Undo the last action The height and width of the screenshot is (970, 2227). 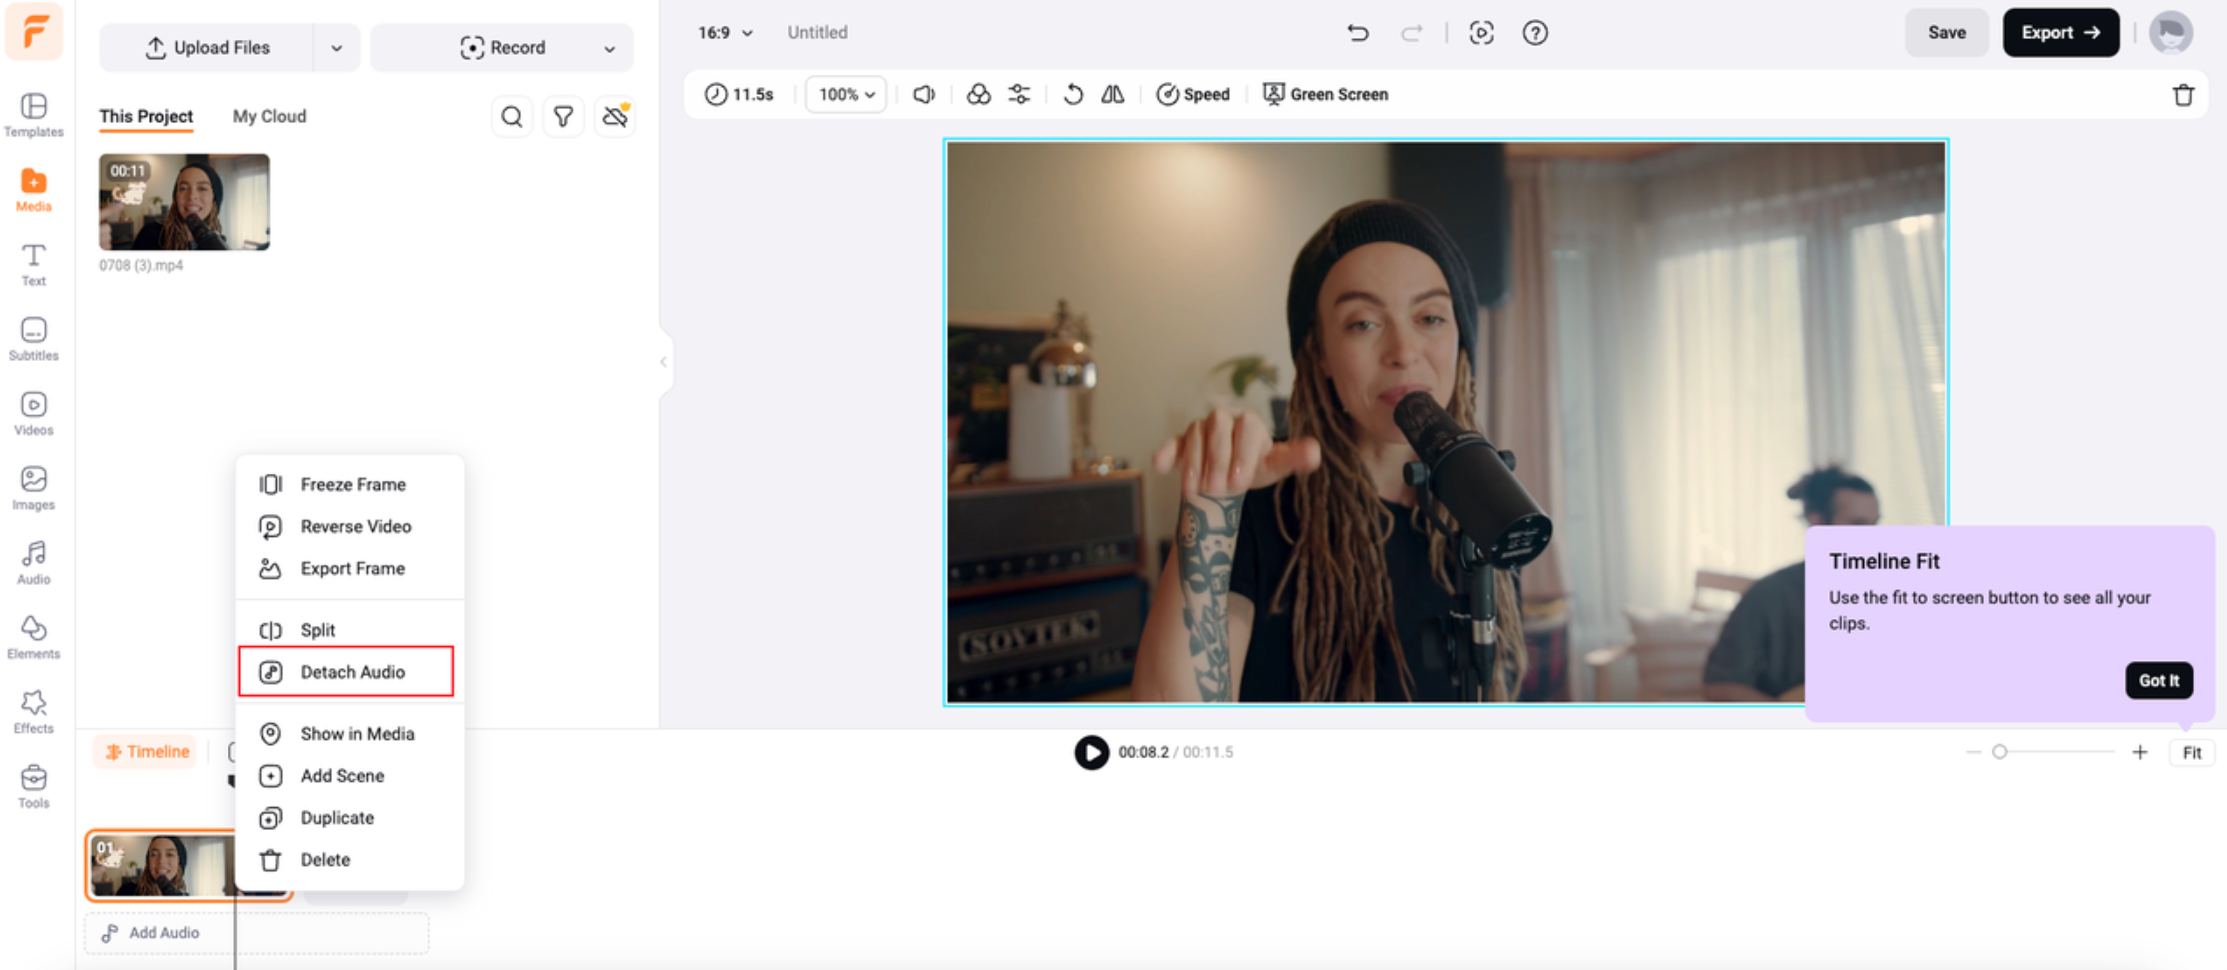(x=1357, y=33)
